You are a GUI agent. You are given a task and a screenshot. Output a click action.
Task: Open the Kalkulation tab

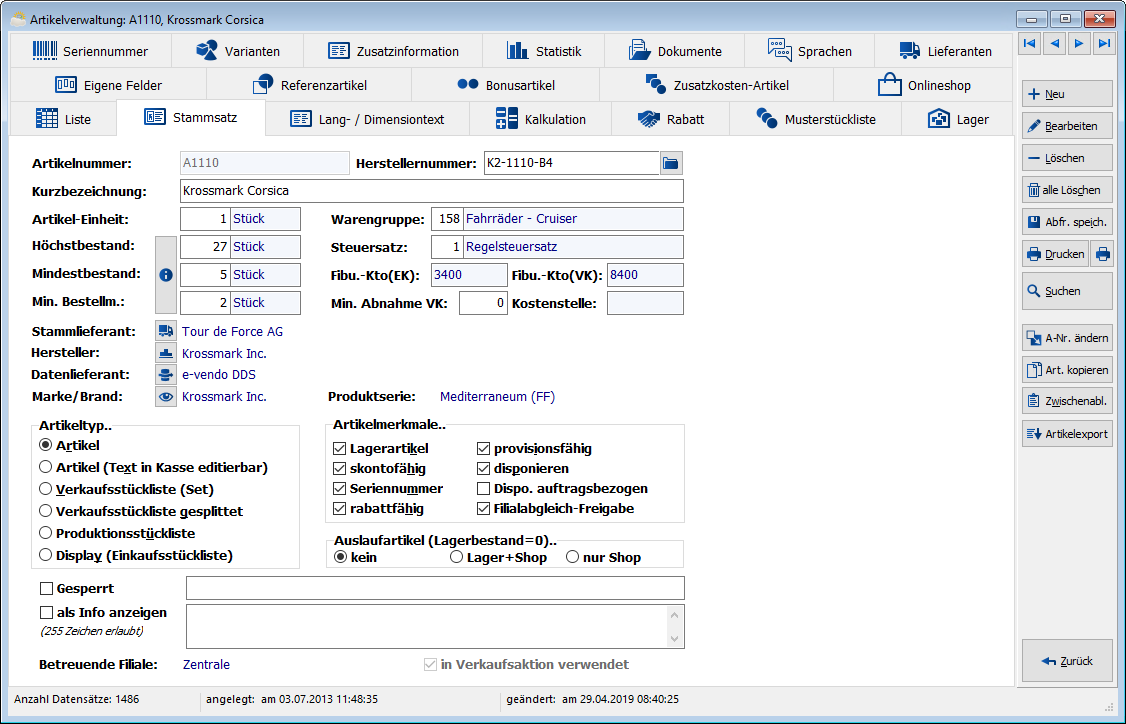(540, 119)
